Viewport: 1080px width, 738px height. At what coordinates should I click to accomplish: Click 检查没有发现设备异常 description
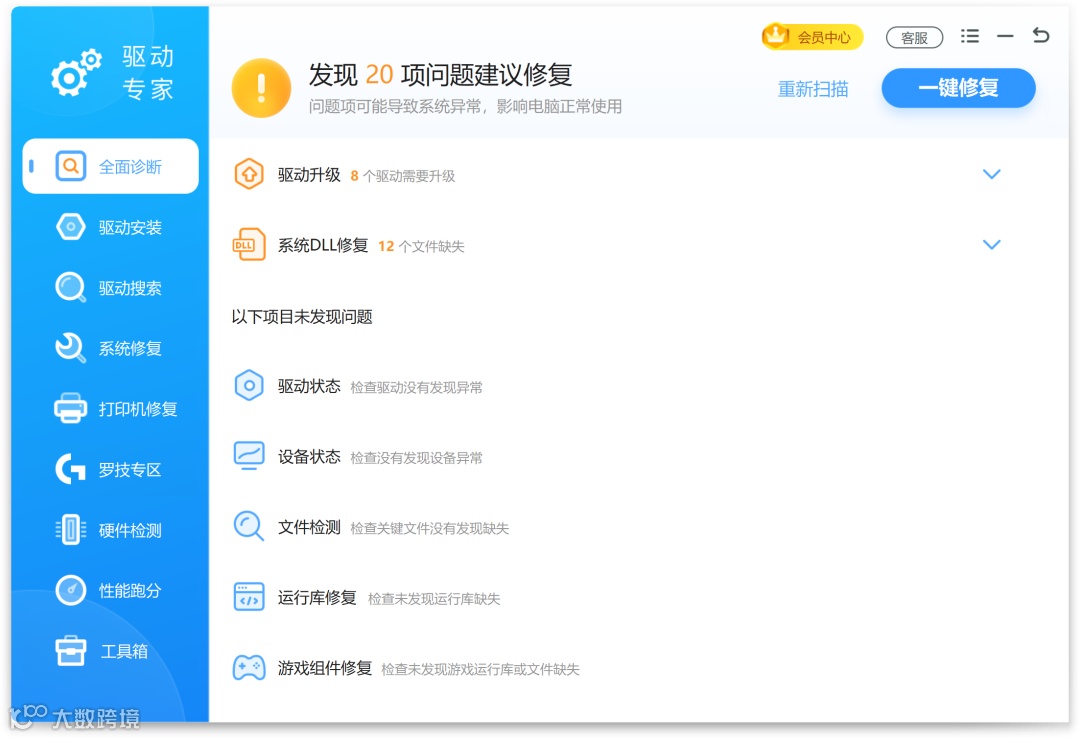tap(417, 458)
